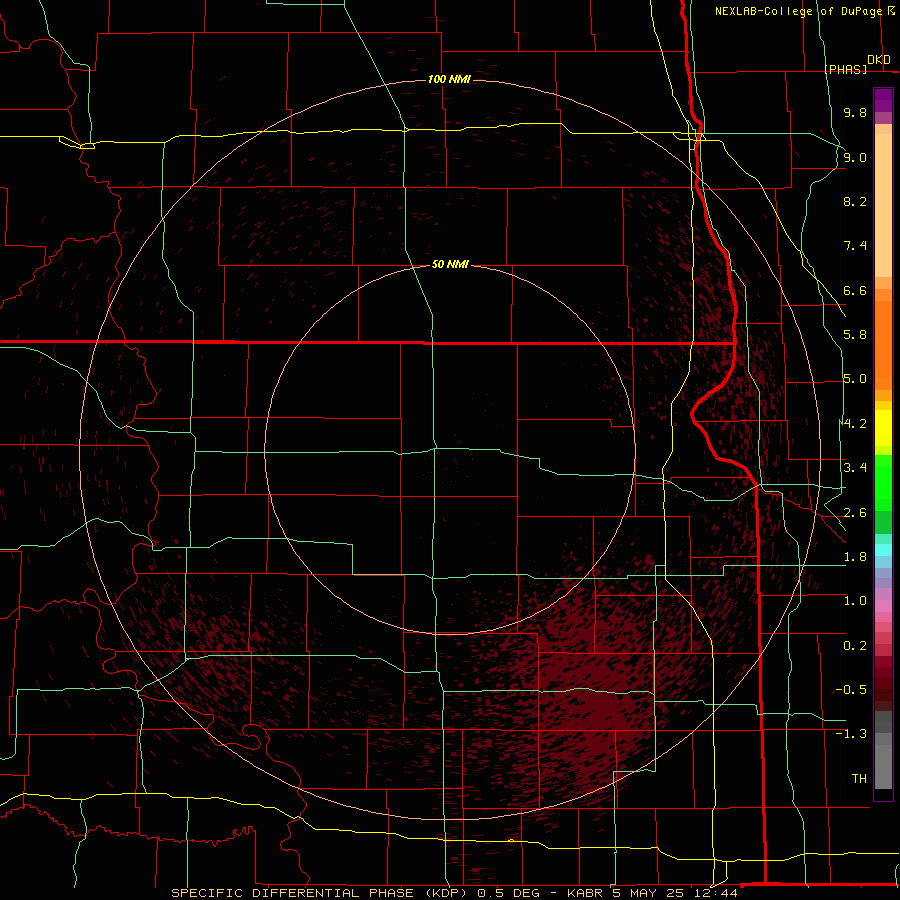Pick the purple segment of the color bar

[883, 100]
